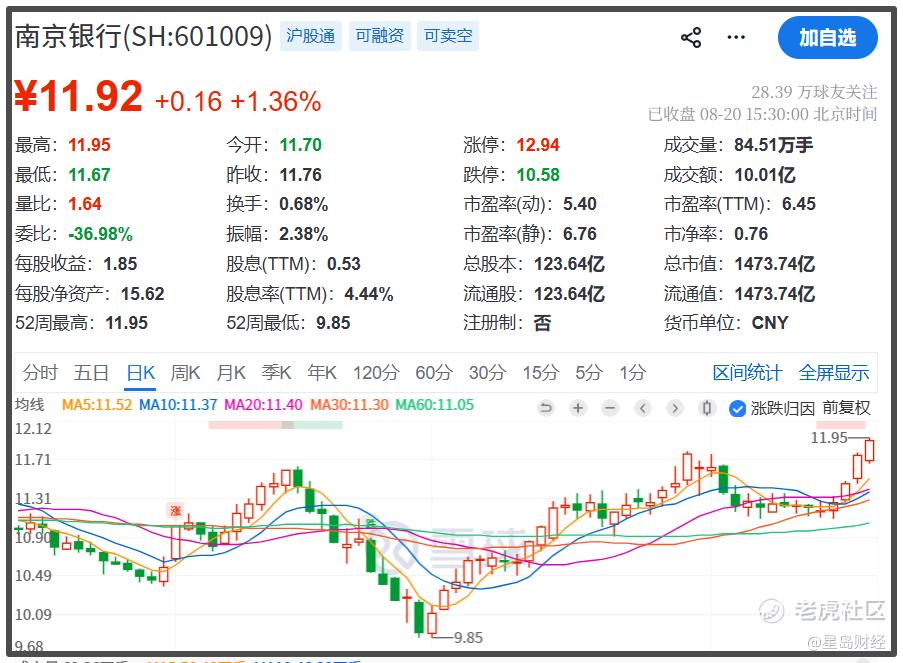Click the MA60:11.05 indicator label
The height and width of the screenshot is (663, 903).
[x=434, y=405]
